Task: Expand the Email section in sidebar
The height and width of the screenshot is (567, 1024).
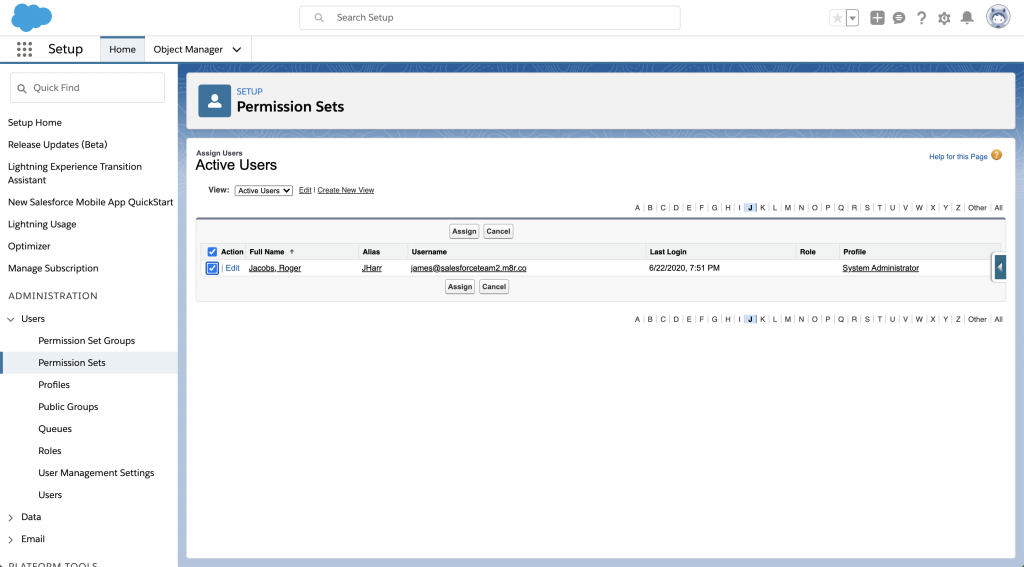Action: pyautogui.click(x=10, y=540)
